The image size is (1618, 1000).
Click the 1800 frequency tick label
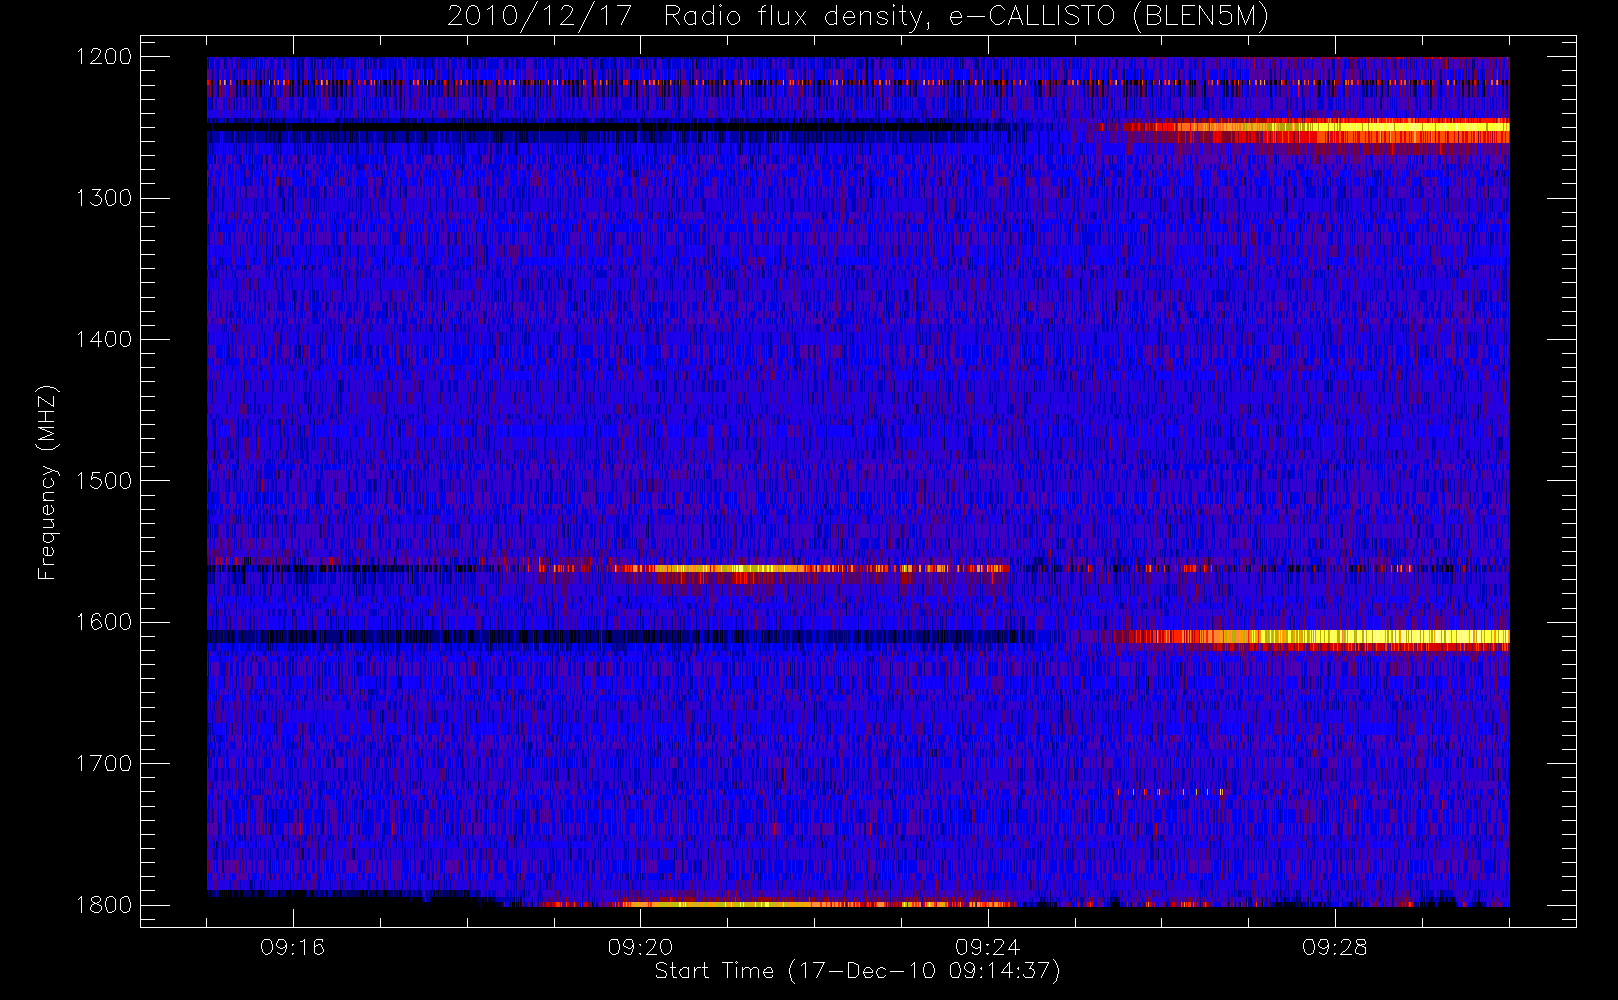point(104,905)
